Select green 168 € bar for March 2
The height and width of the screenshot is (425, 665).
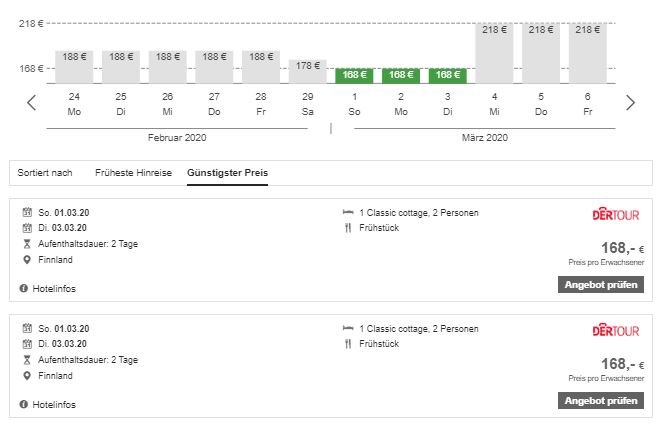(401, 75)
